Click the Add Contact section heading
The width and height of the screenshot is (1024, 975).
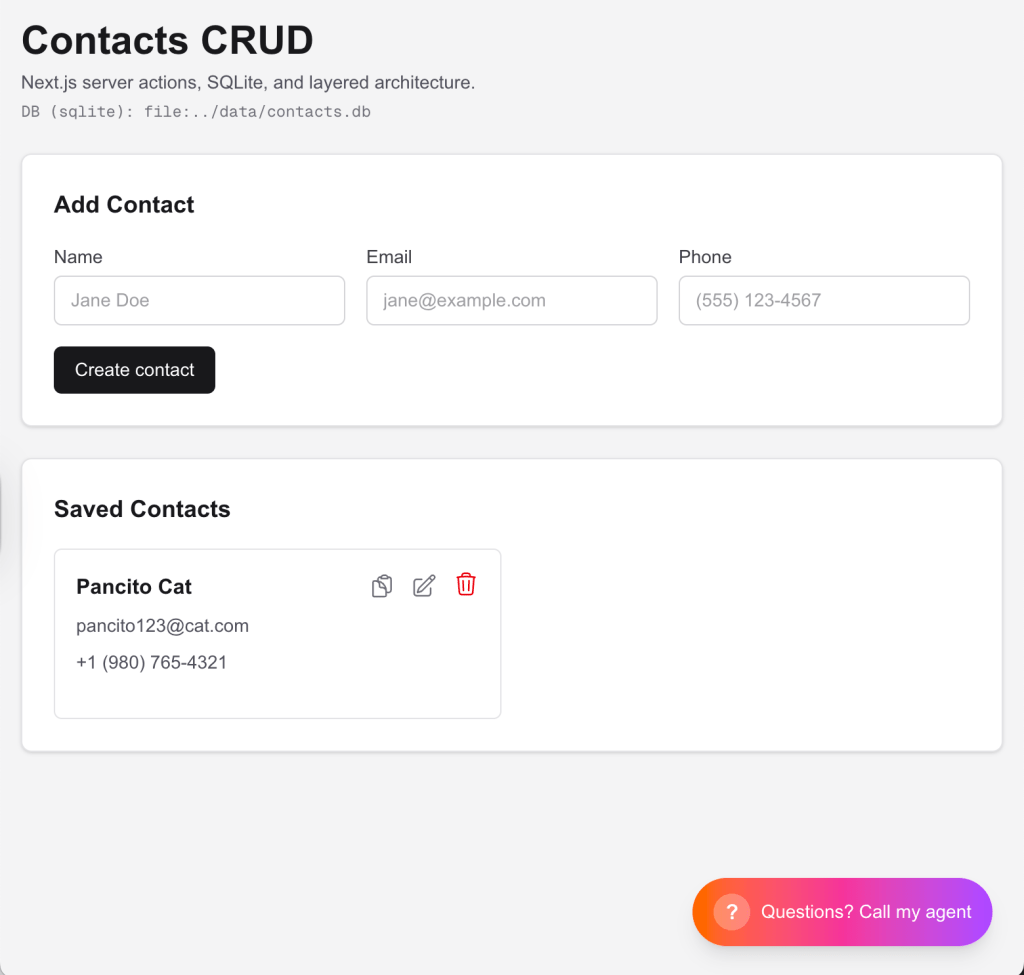(x=124, y=205)
